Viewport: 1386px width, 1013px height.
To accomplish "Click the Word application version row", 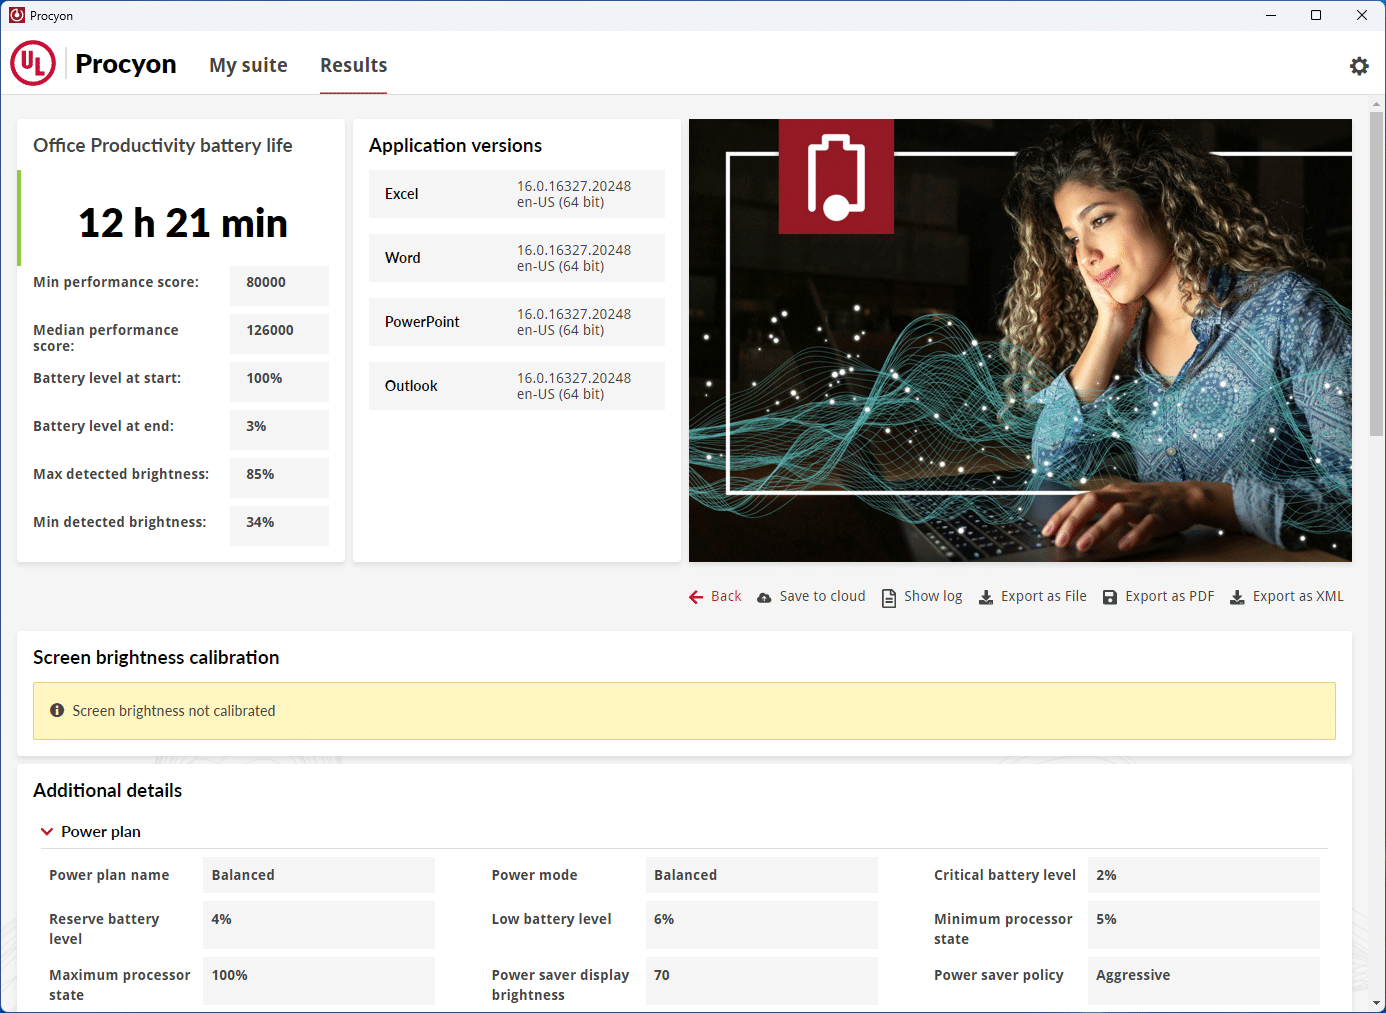I will [x=517, y=258].
